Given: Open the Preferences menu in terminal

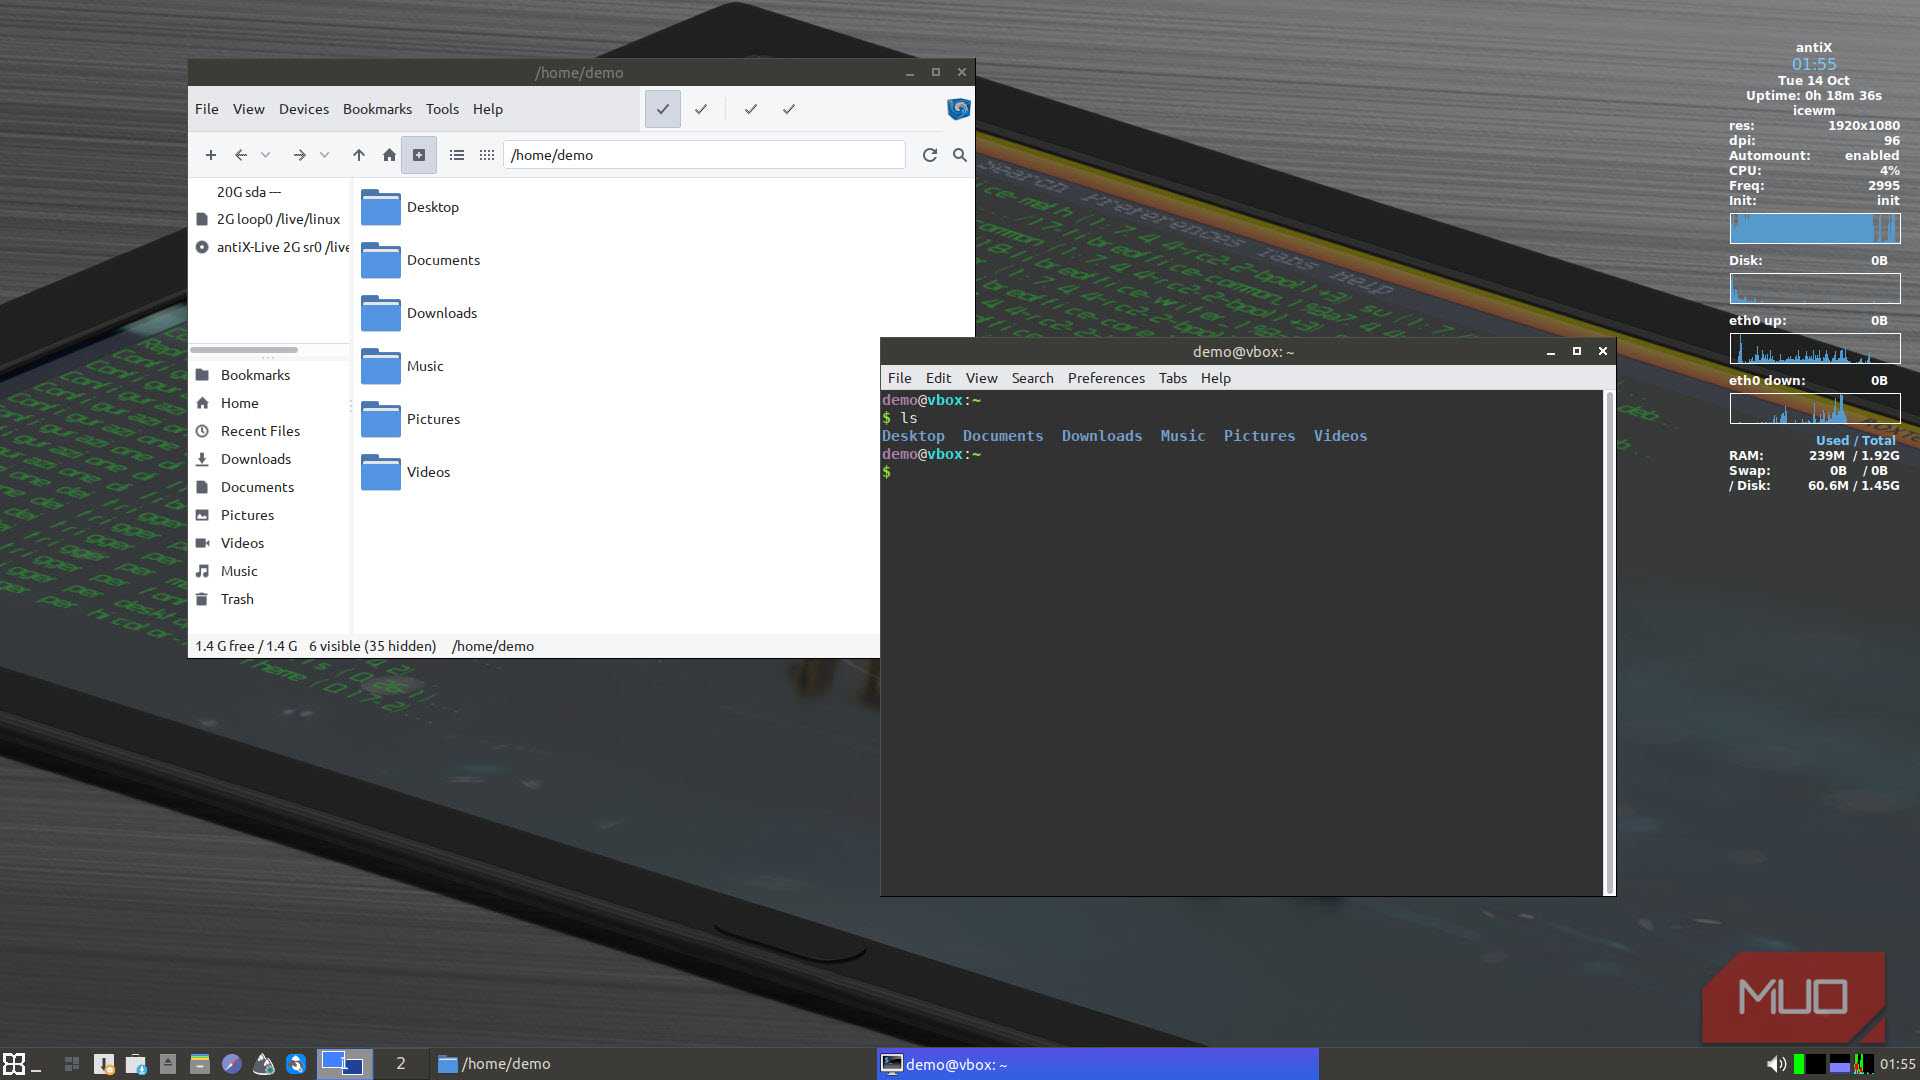Looking at the screenshot, I should click(x=1106, y=378).
